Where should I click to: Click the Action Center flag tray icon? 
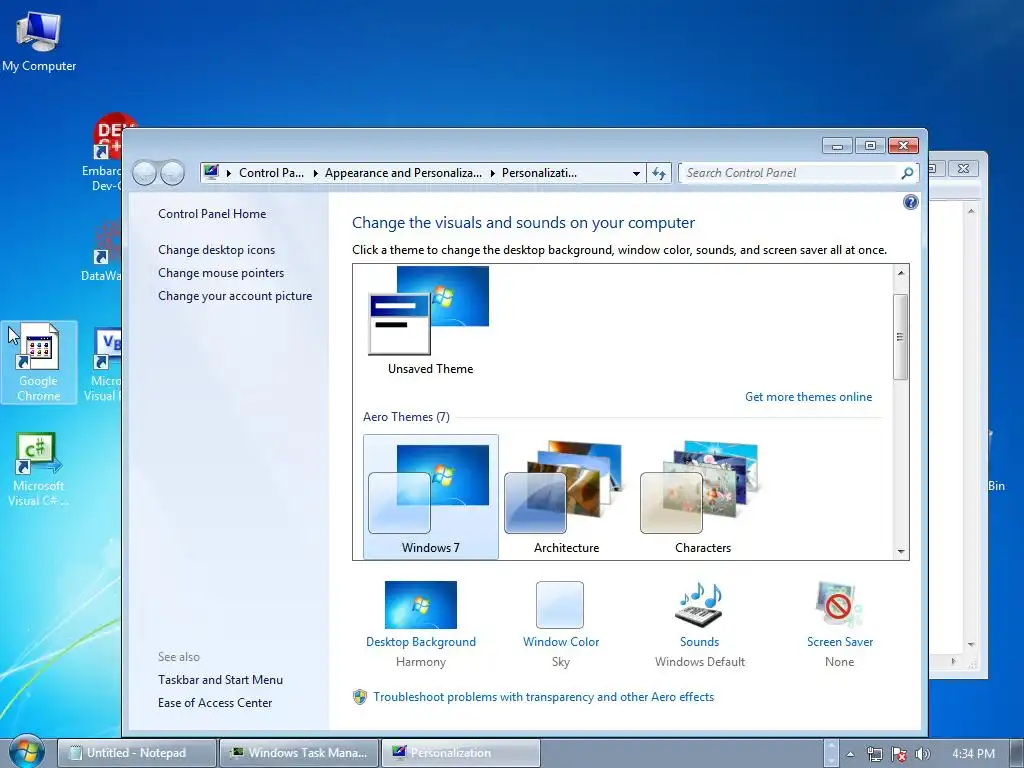tap(899, 754)
